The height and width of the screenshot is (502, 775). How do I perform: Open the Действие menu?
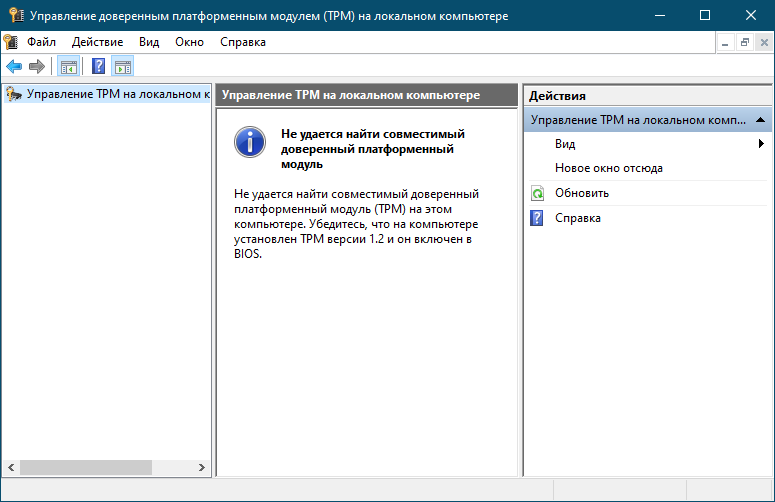[97, 42]
